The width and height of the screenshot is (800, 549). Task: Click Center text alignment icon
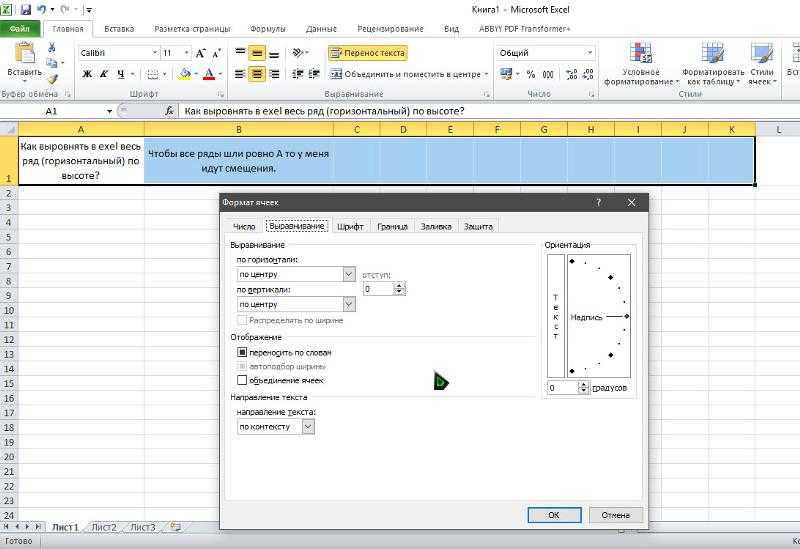click(x=257, y=74)
